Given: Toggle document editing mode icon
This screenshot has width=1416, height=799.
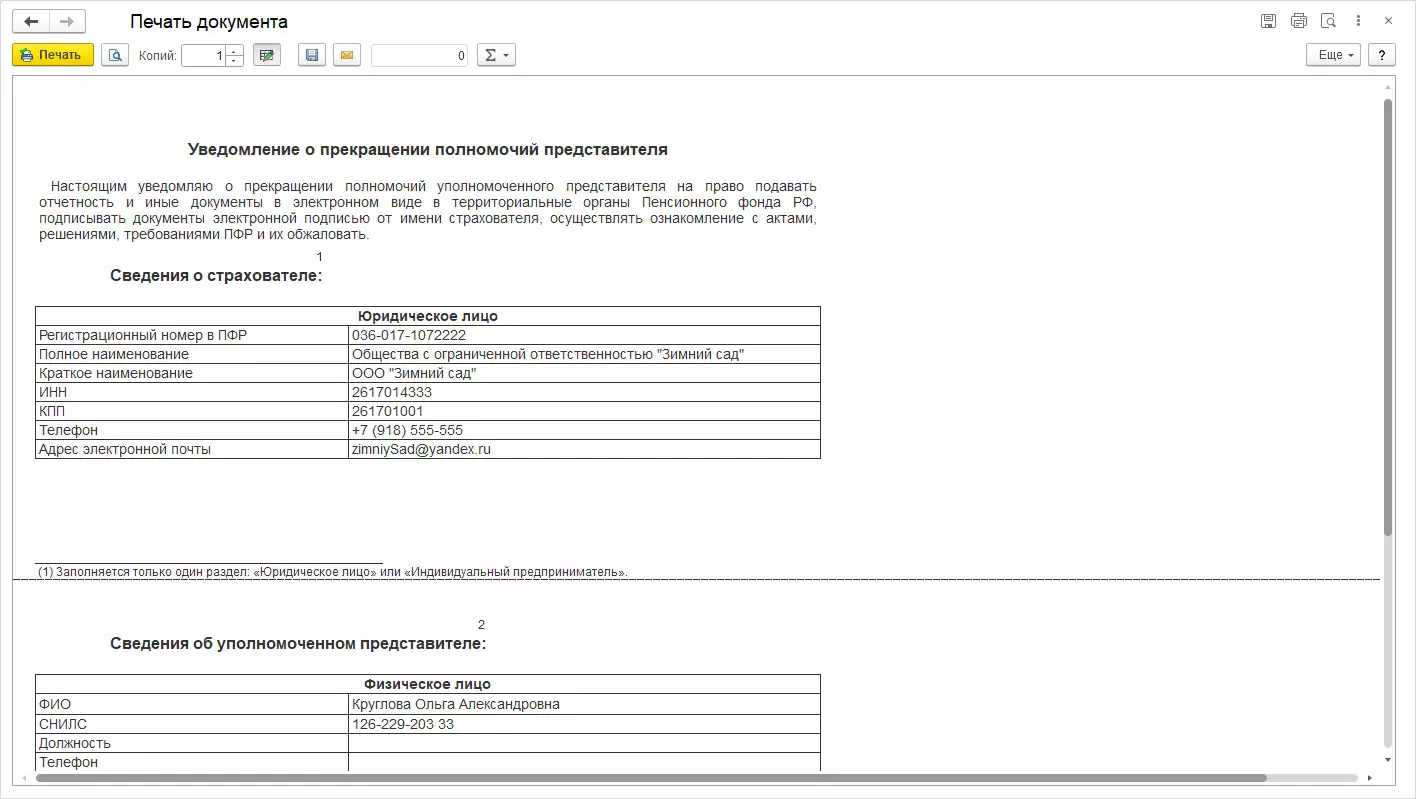Looking at the screenshot, I should (266, 55).
